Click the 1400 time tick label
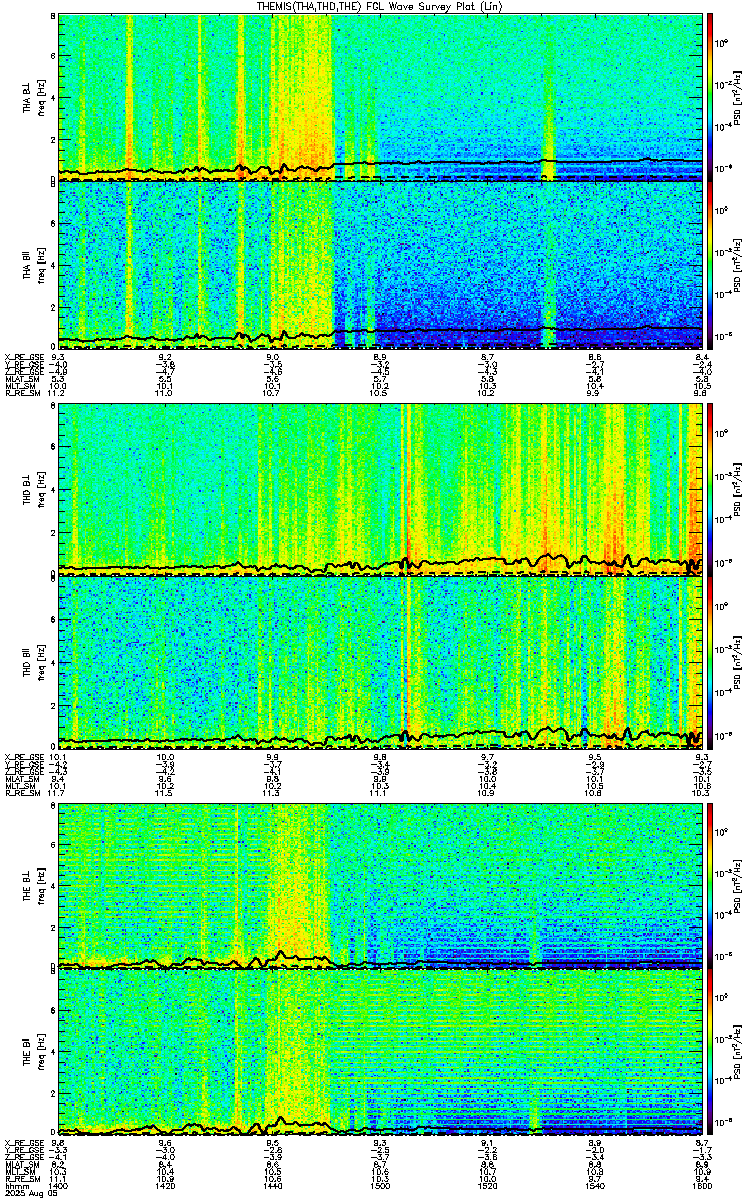750x1200 pixels. pyautogui.click(x=59, y=1188)
